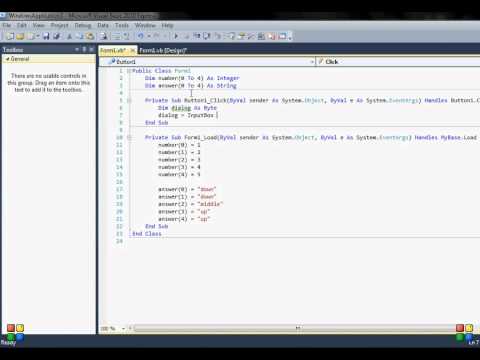Click the Cut scissors icon
The width and height of the screenshot is (480, 360).
pyautogui.click(x=70, y=36)
